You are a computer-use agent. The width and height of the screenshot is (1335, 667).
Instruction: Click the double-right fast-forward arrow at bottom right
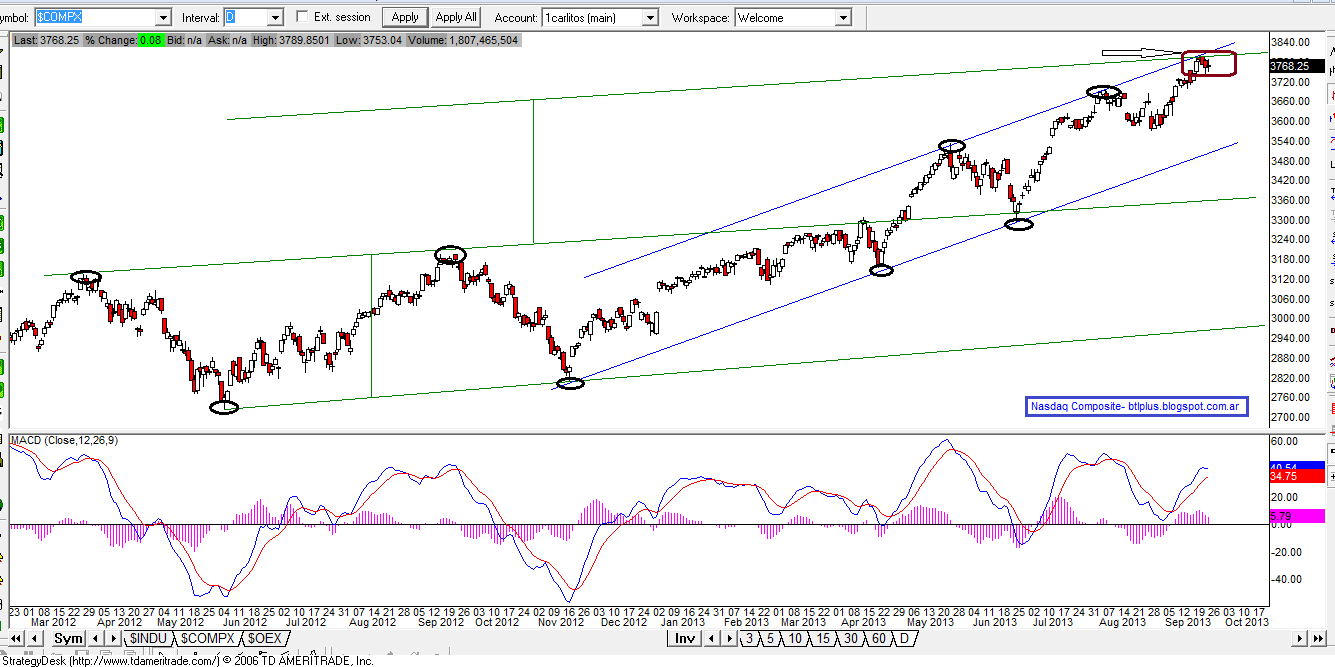pos(1317,638)
